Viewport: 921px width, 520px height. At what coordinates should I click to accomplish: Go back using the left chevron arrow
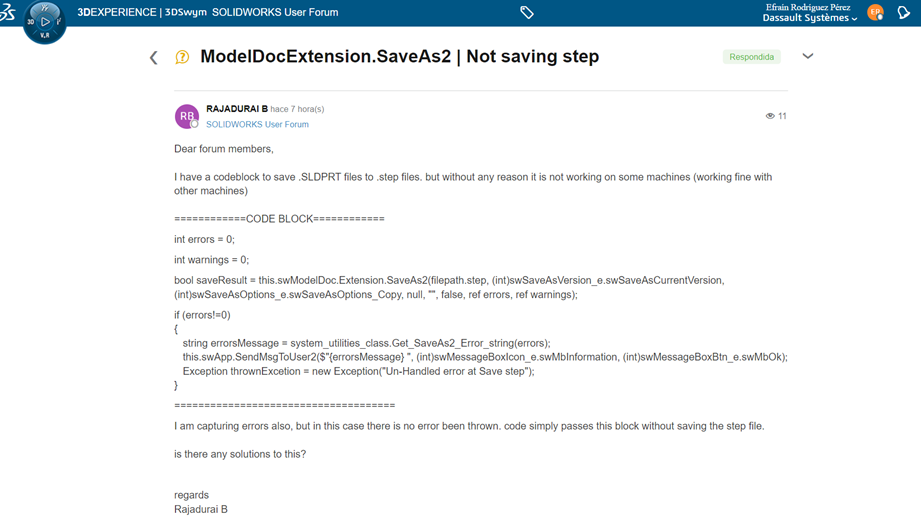point(154,58)
